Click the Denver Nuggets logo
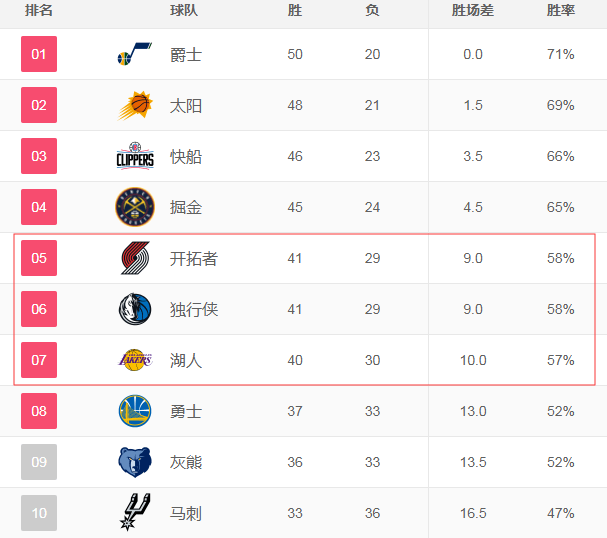The width and height of the screenshot is (607, 538). click(x=135, y=207)
